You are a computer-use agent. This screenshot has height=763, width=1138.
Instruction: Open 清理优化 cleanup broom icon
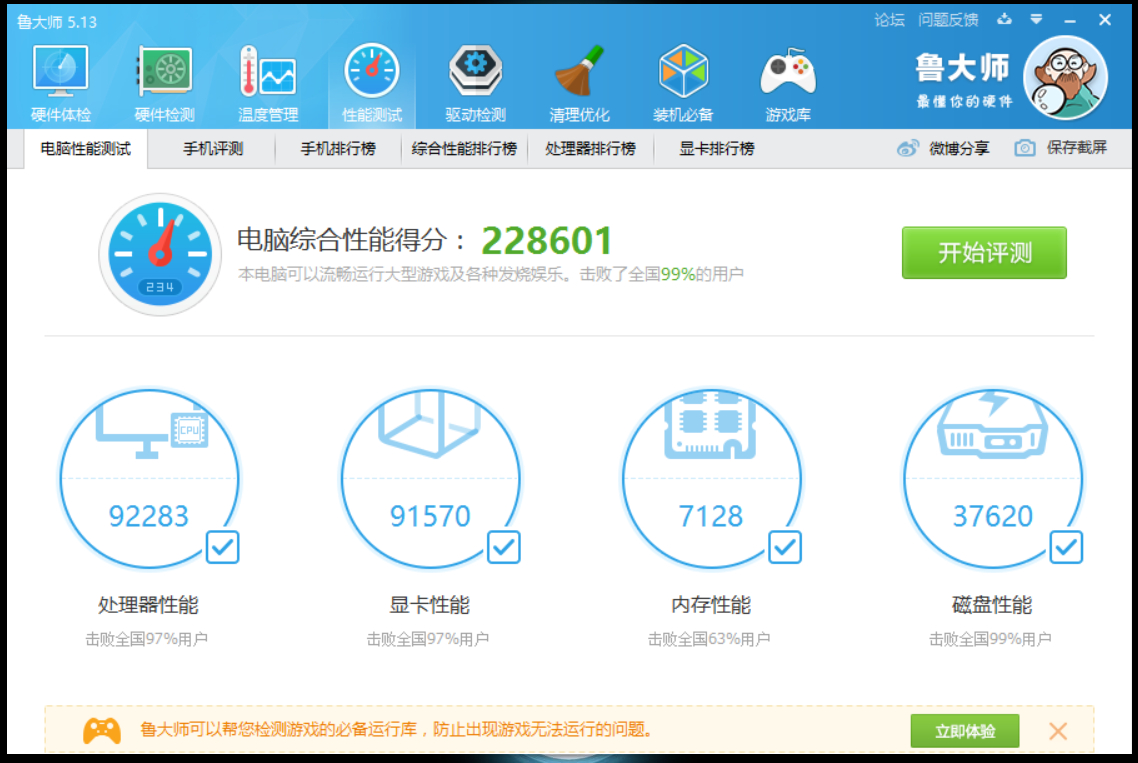point(579,83)
